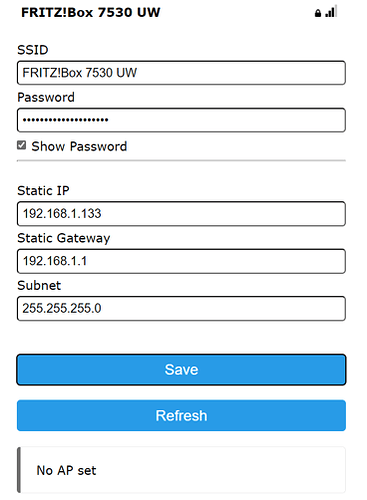Refresh the network list

tap(181, 415)
